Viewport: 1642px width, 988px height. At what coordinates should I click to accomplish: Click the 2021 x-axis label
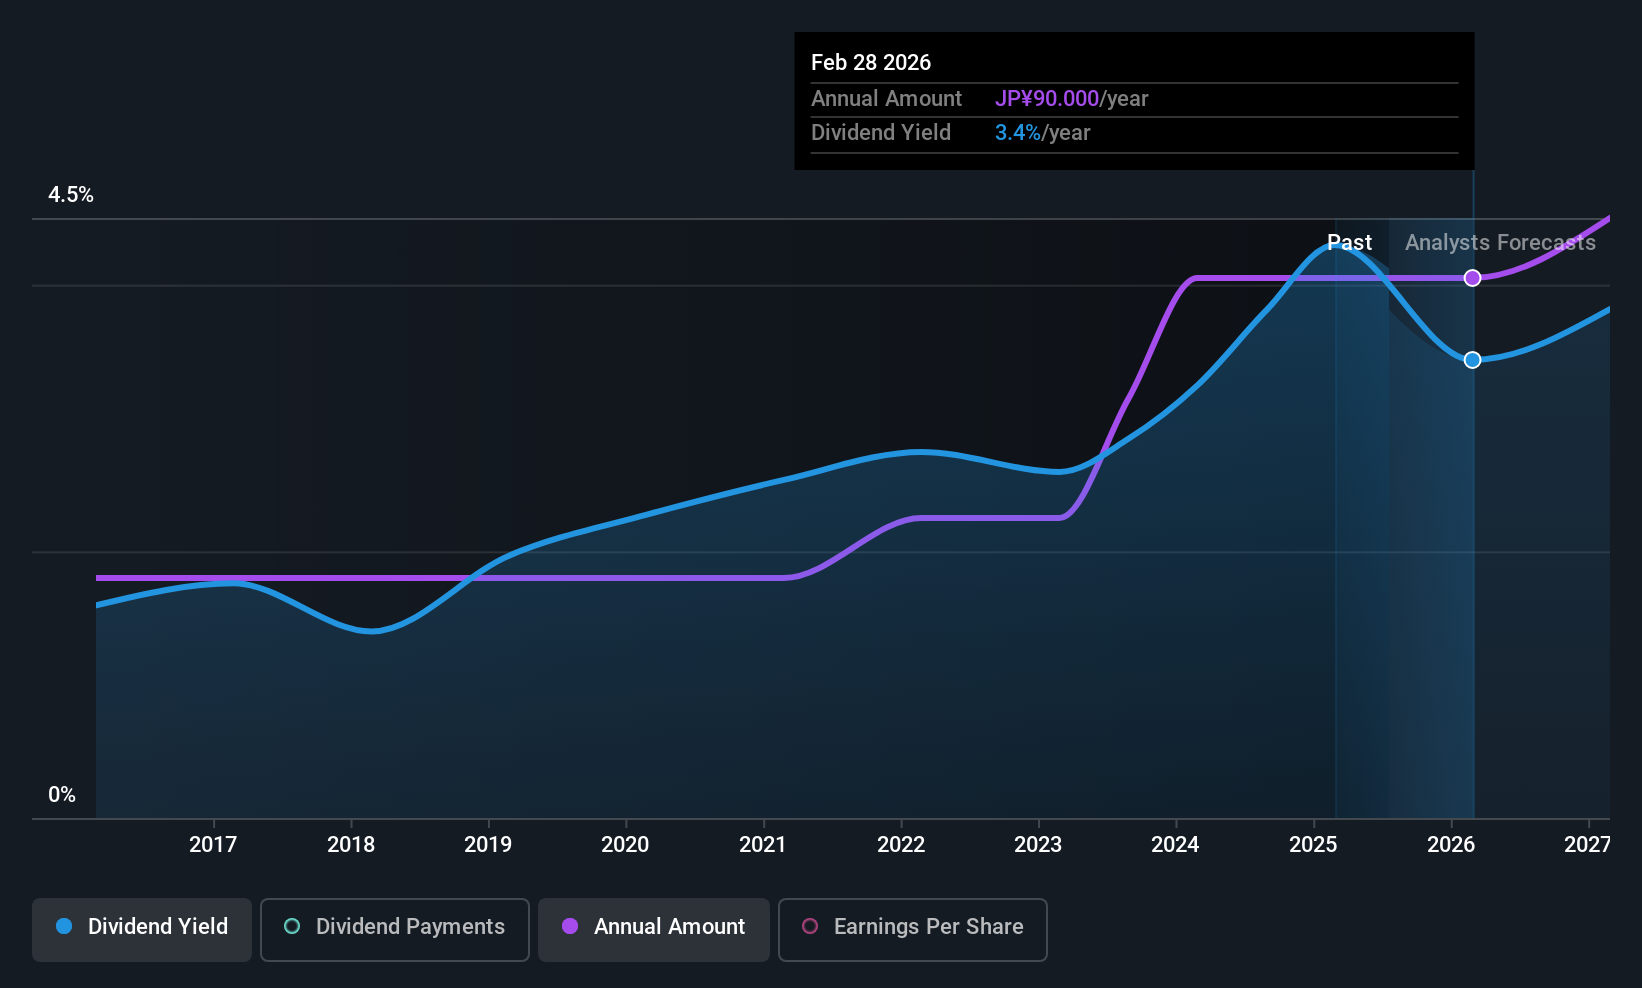[763, 845]
